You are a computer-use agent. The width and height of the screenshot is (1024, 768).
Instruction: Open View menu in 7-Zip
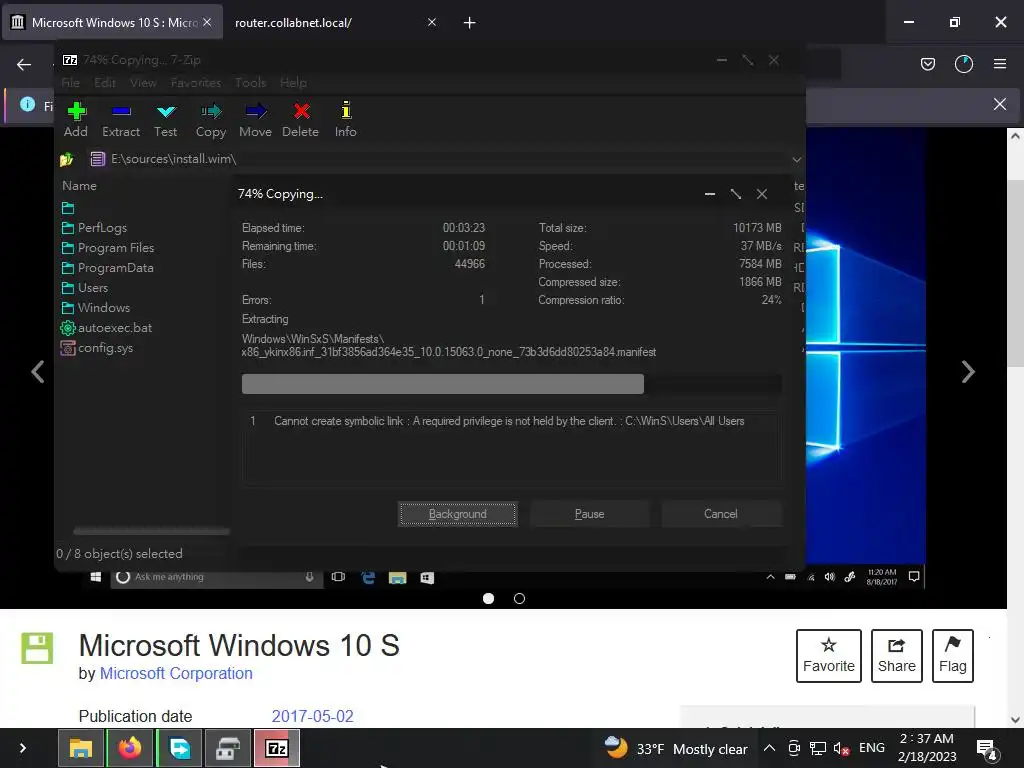(x=143, y=82)
